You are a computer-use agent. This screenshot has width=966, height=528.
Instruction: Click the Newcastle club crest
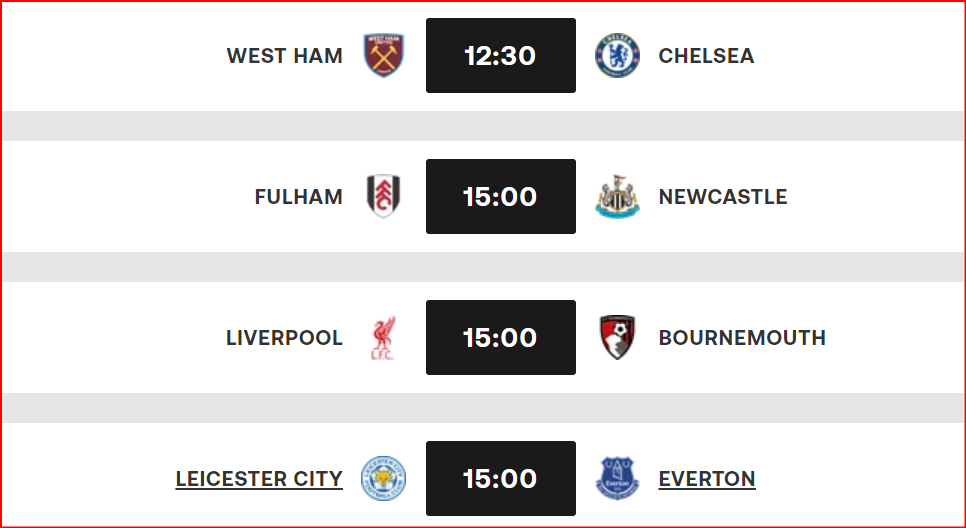coord(616,197)
